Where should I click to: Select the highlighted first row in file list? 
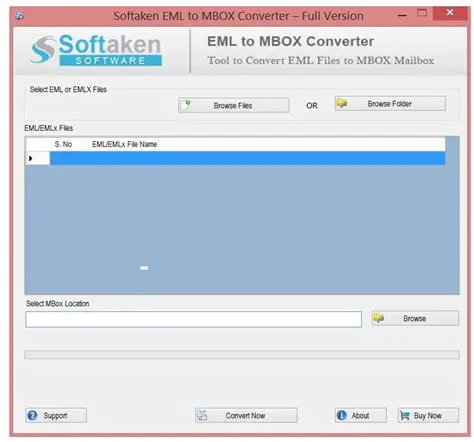click(247, 158)
